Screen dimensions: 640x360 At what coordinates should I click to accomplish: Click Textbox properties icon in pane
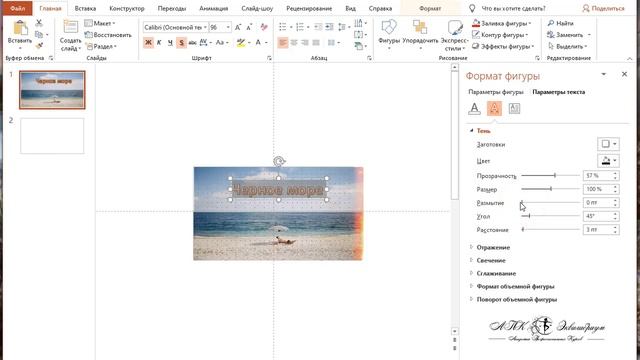[514, 108]
